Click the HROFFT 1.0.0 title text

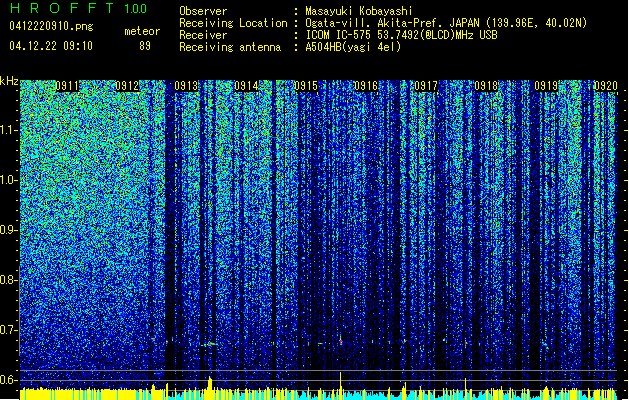coord(78,8)
